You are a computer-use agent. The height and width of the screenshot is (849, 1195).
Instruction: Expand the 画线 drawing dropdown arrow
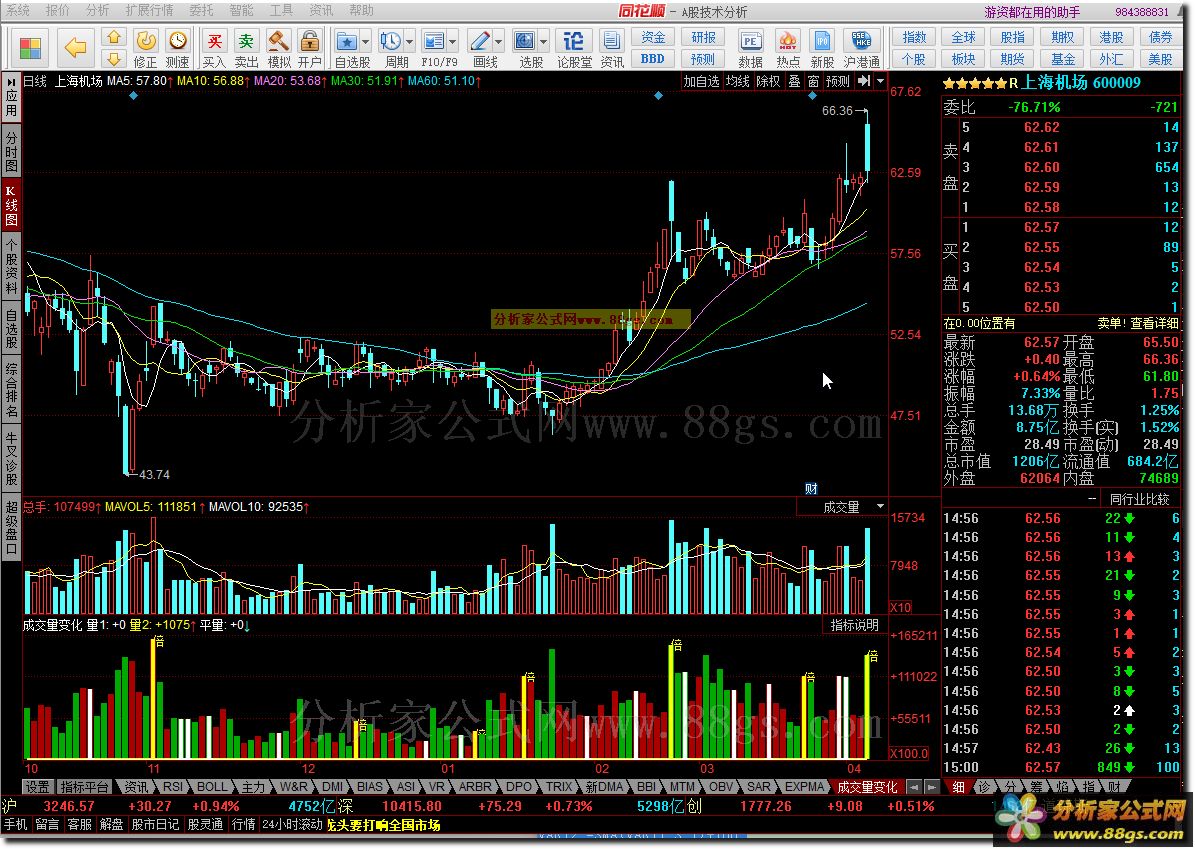[499, 41]
